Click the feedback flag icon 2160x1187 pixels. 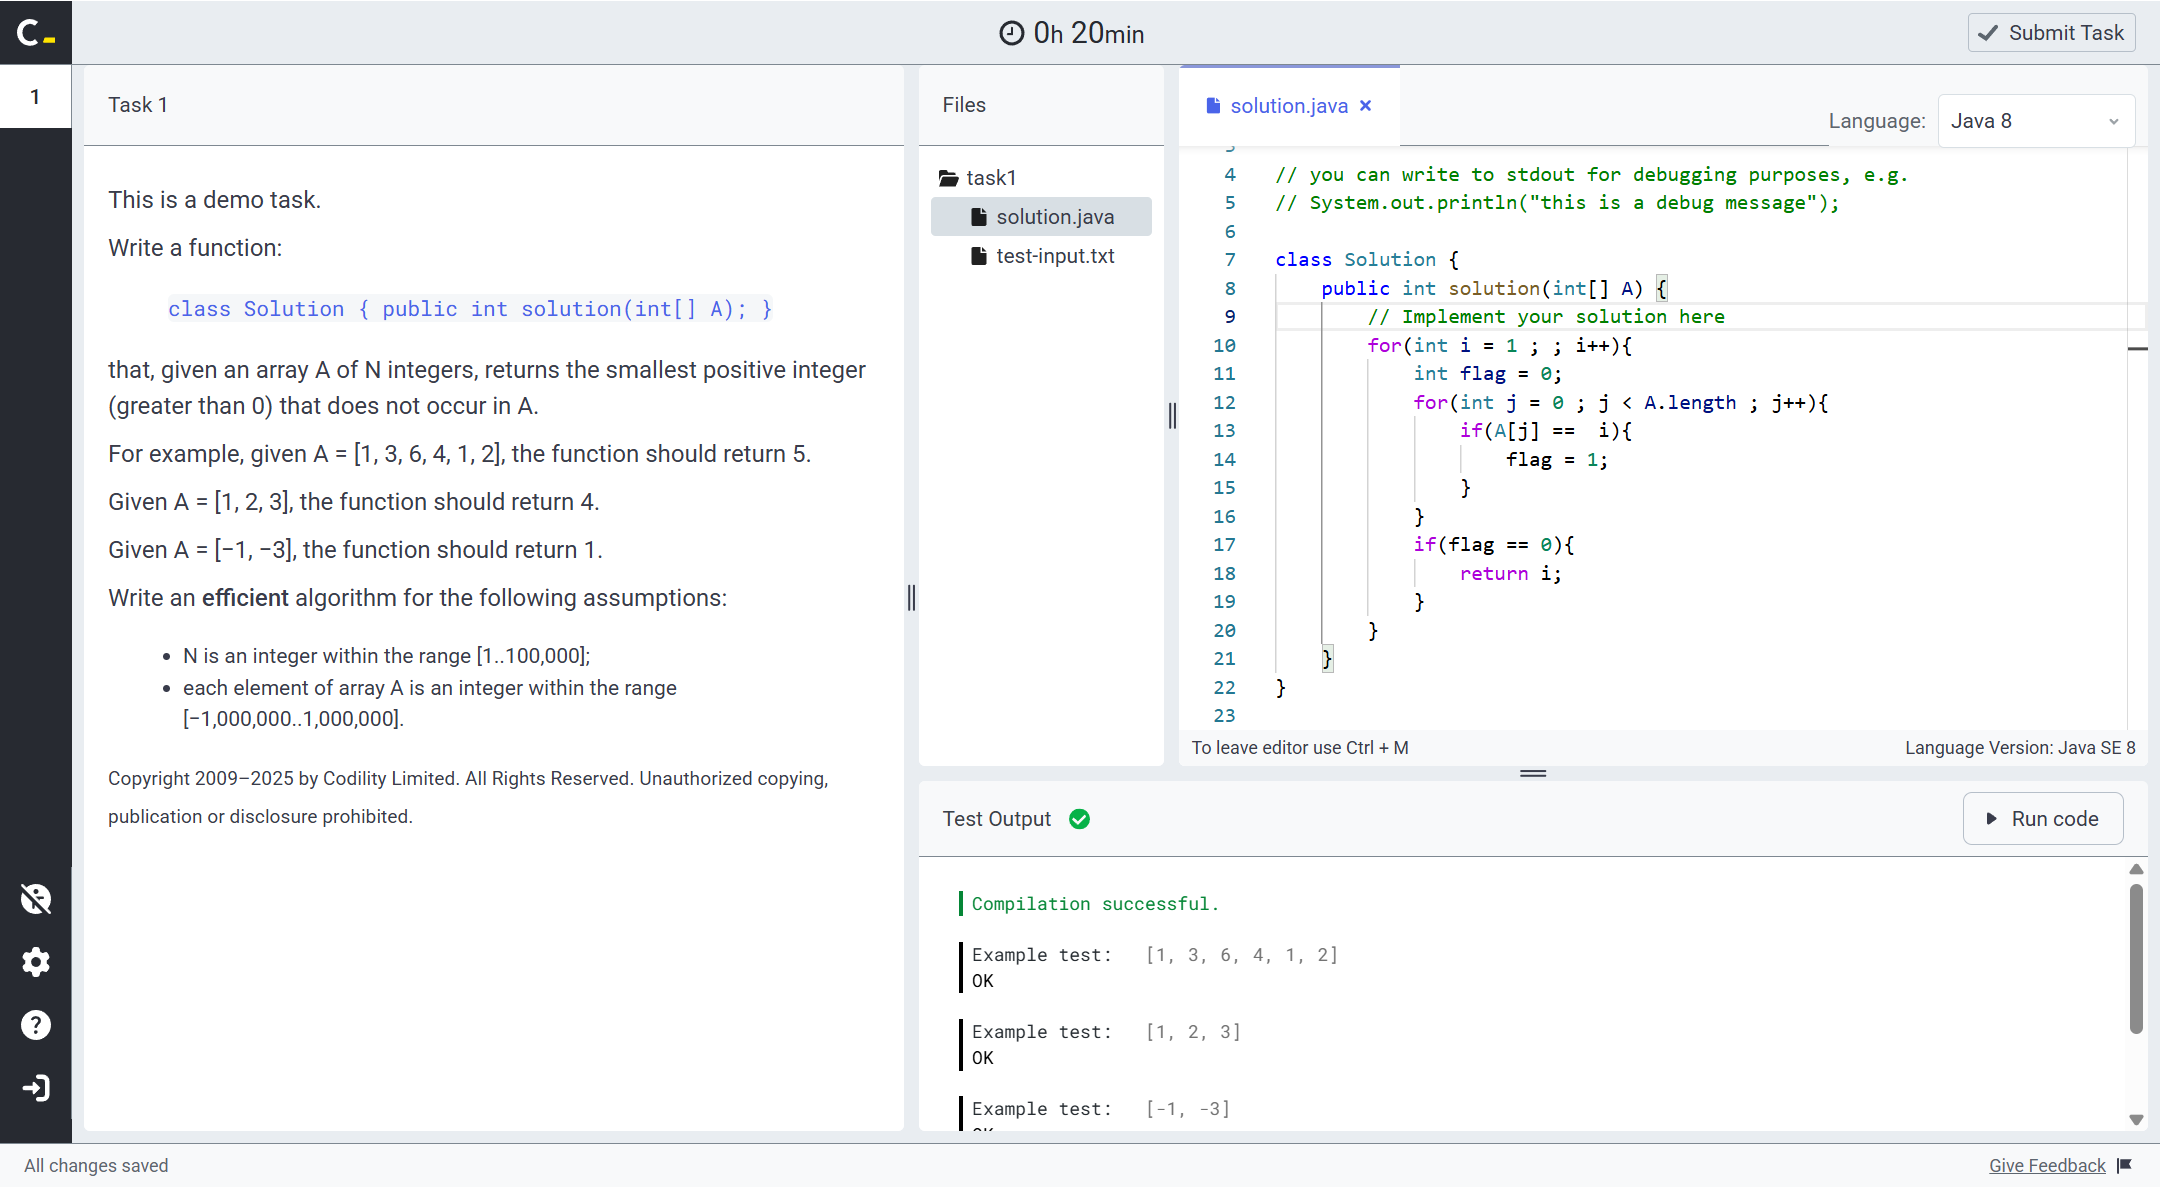pyautogui.click(x=2125, y=1165)
